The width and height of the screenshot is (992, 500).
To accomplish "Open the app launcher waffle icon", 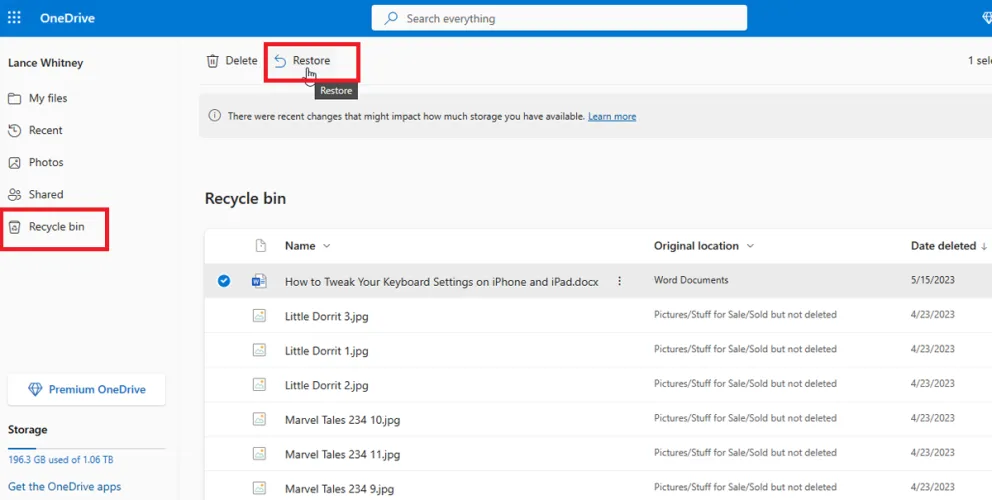I will point(14,18).
